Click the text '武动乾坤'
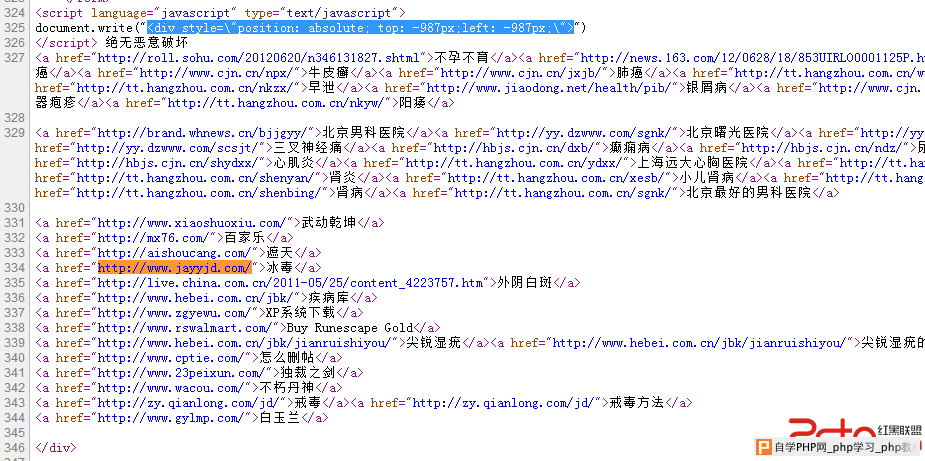The height and width of the screenshot is (461, 925). [329, 223]
